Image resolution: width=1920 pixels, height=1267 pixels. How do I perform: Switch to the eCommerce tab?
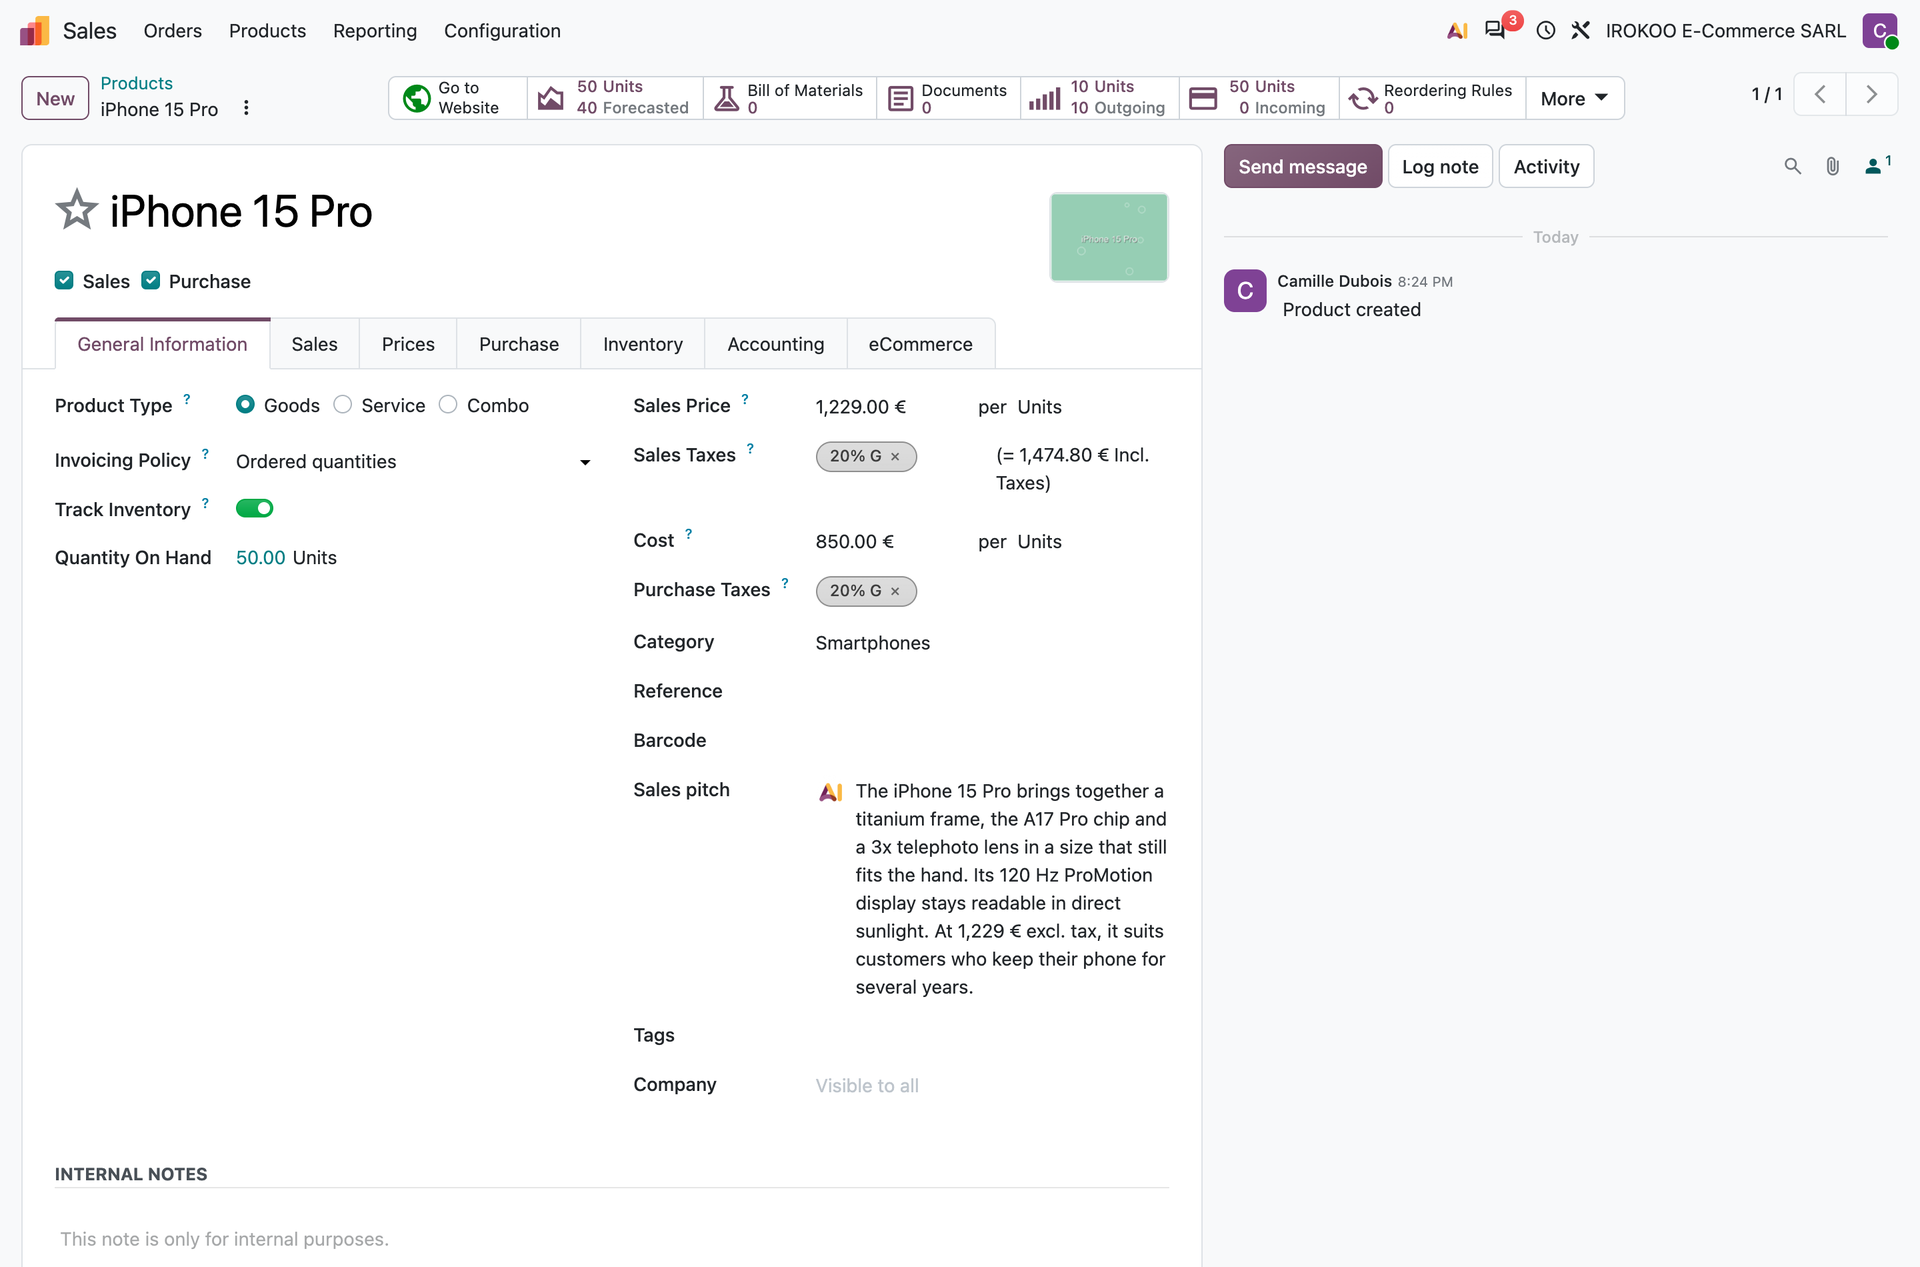(920, 344)
